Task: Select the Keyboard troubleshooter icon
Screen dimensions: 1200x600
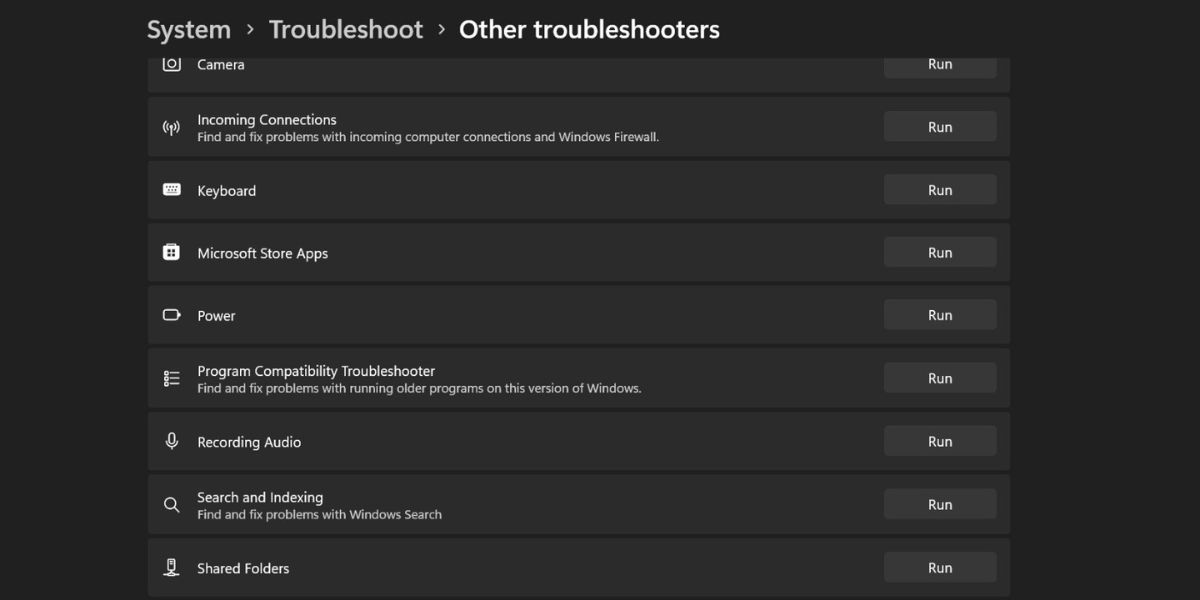Action: click(171, 190)
